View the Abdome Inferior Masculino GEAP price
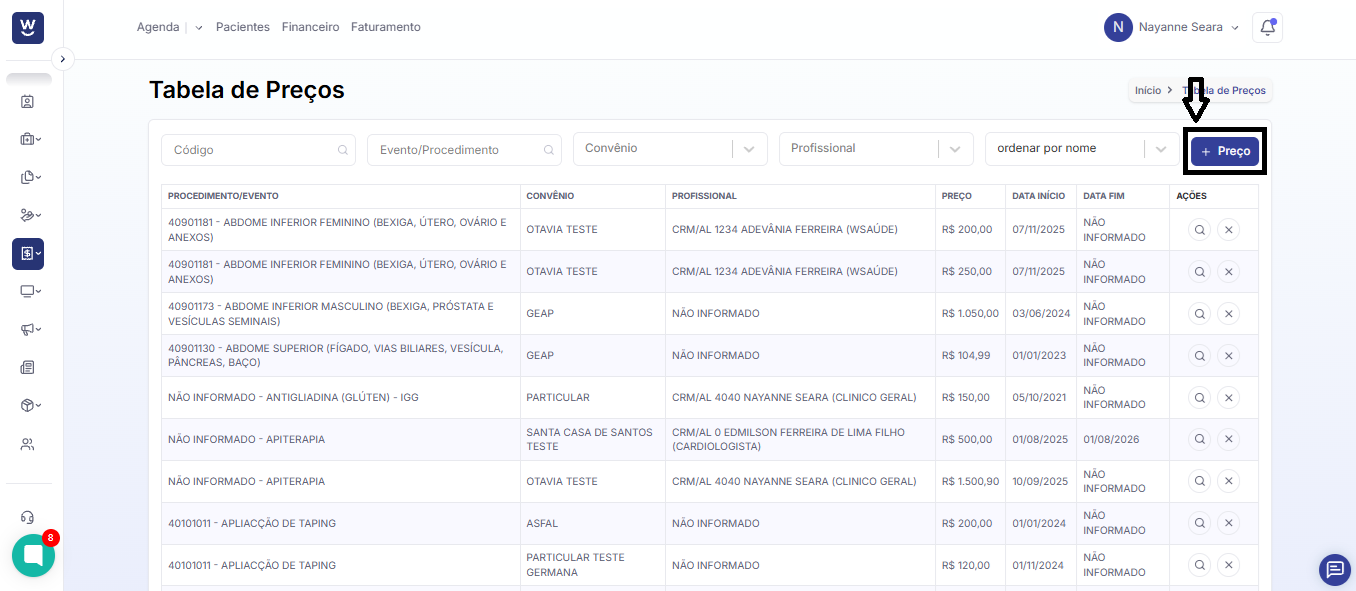The image size is (1356, 591). [x=1199, y=314]
